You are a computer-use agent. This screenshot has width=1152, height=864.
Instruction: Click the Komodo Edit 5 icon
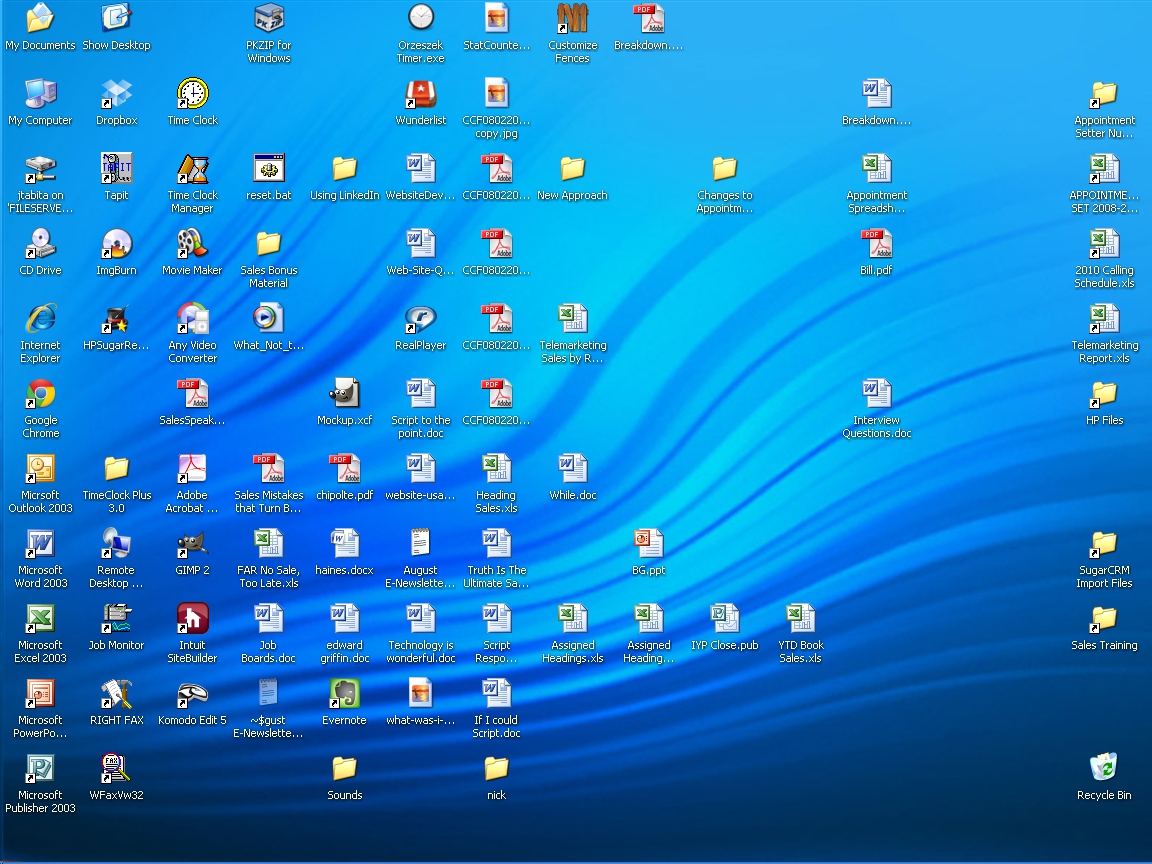(192, 694)
